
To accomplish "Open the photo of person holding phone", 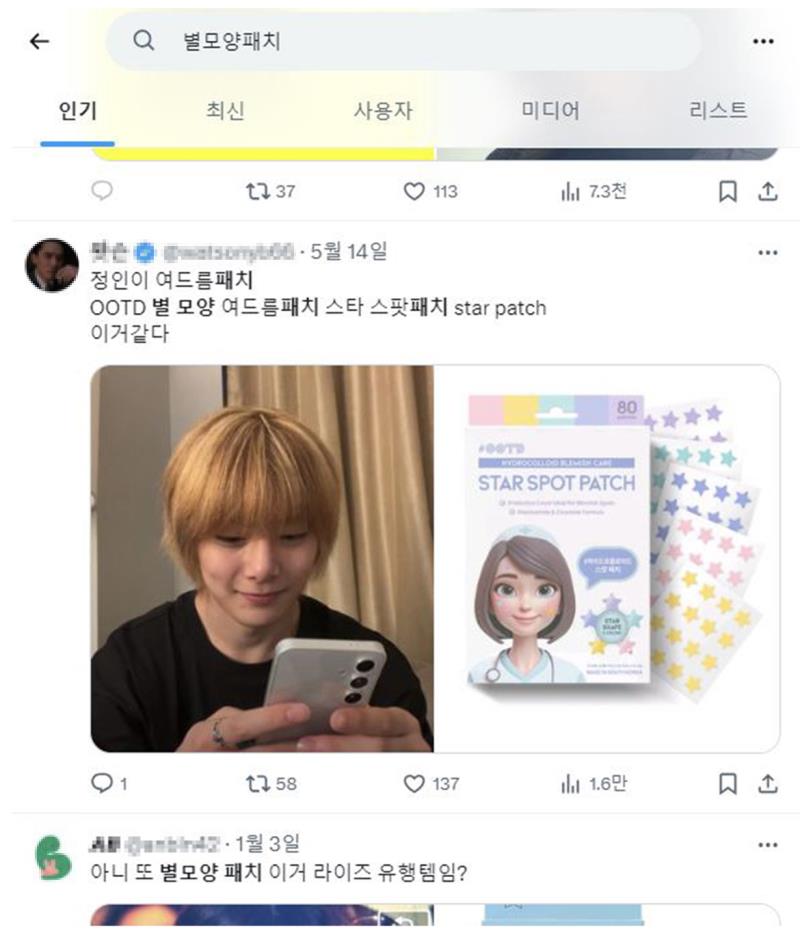I will (x=262, y=559).
